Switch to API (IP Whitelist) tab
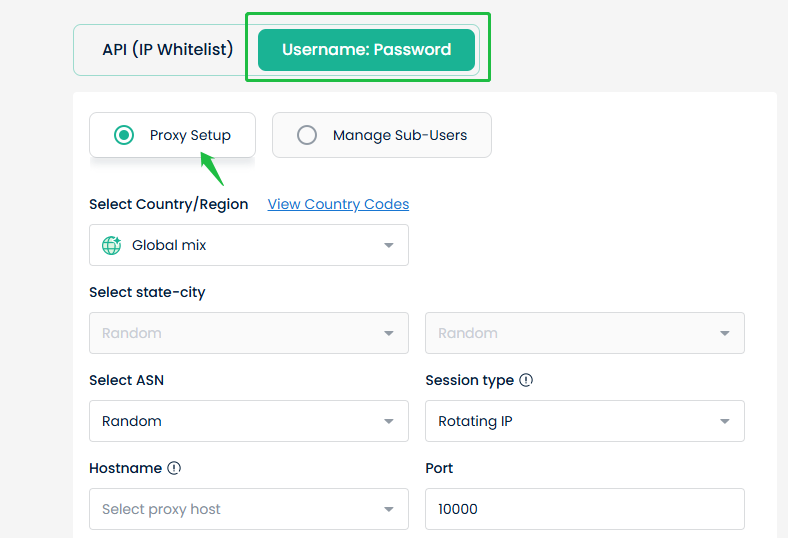The image size is (788, 538). click(168, 50)
